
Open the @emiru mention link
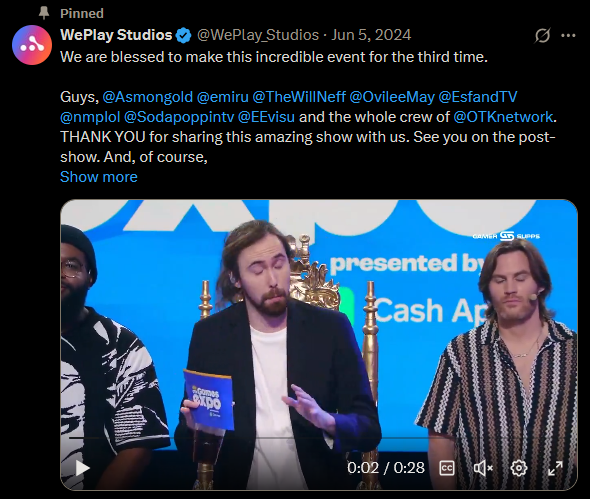click(x=222, y=97)
